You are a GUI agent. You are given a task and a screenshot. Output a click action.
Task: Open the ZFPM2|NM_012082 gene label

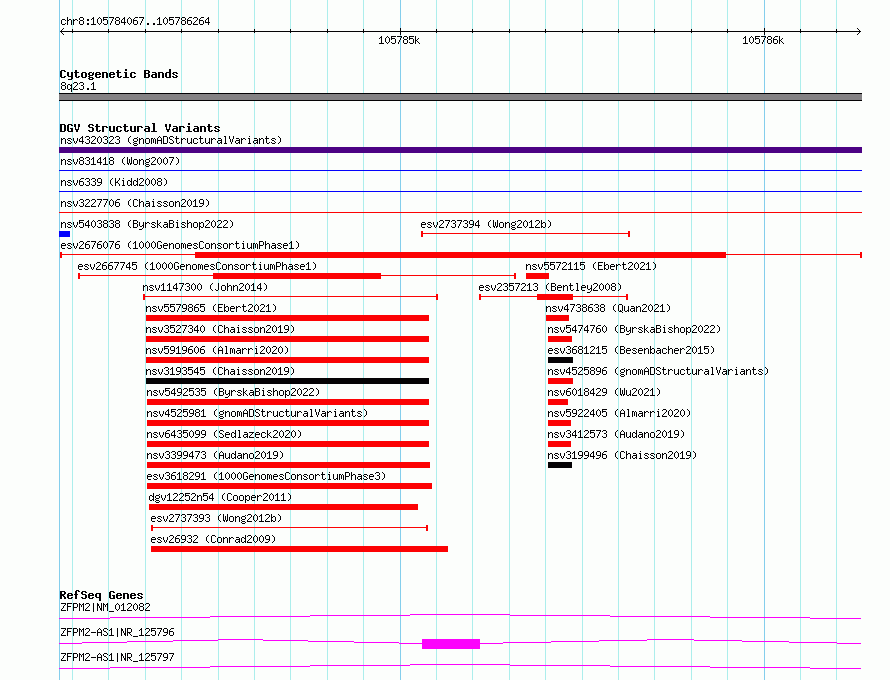(x=105, y=607)
